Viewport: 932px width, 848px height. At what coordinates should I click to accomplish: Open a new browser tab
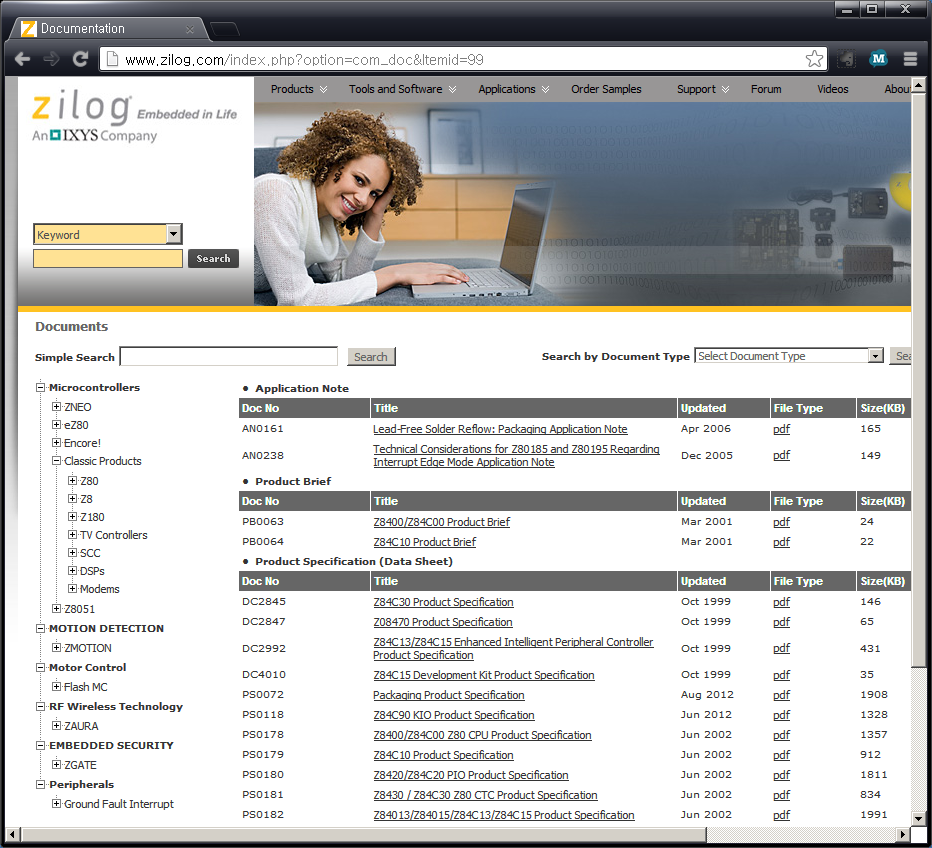pos(225,29)
